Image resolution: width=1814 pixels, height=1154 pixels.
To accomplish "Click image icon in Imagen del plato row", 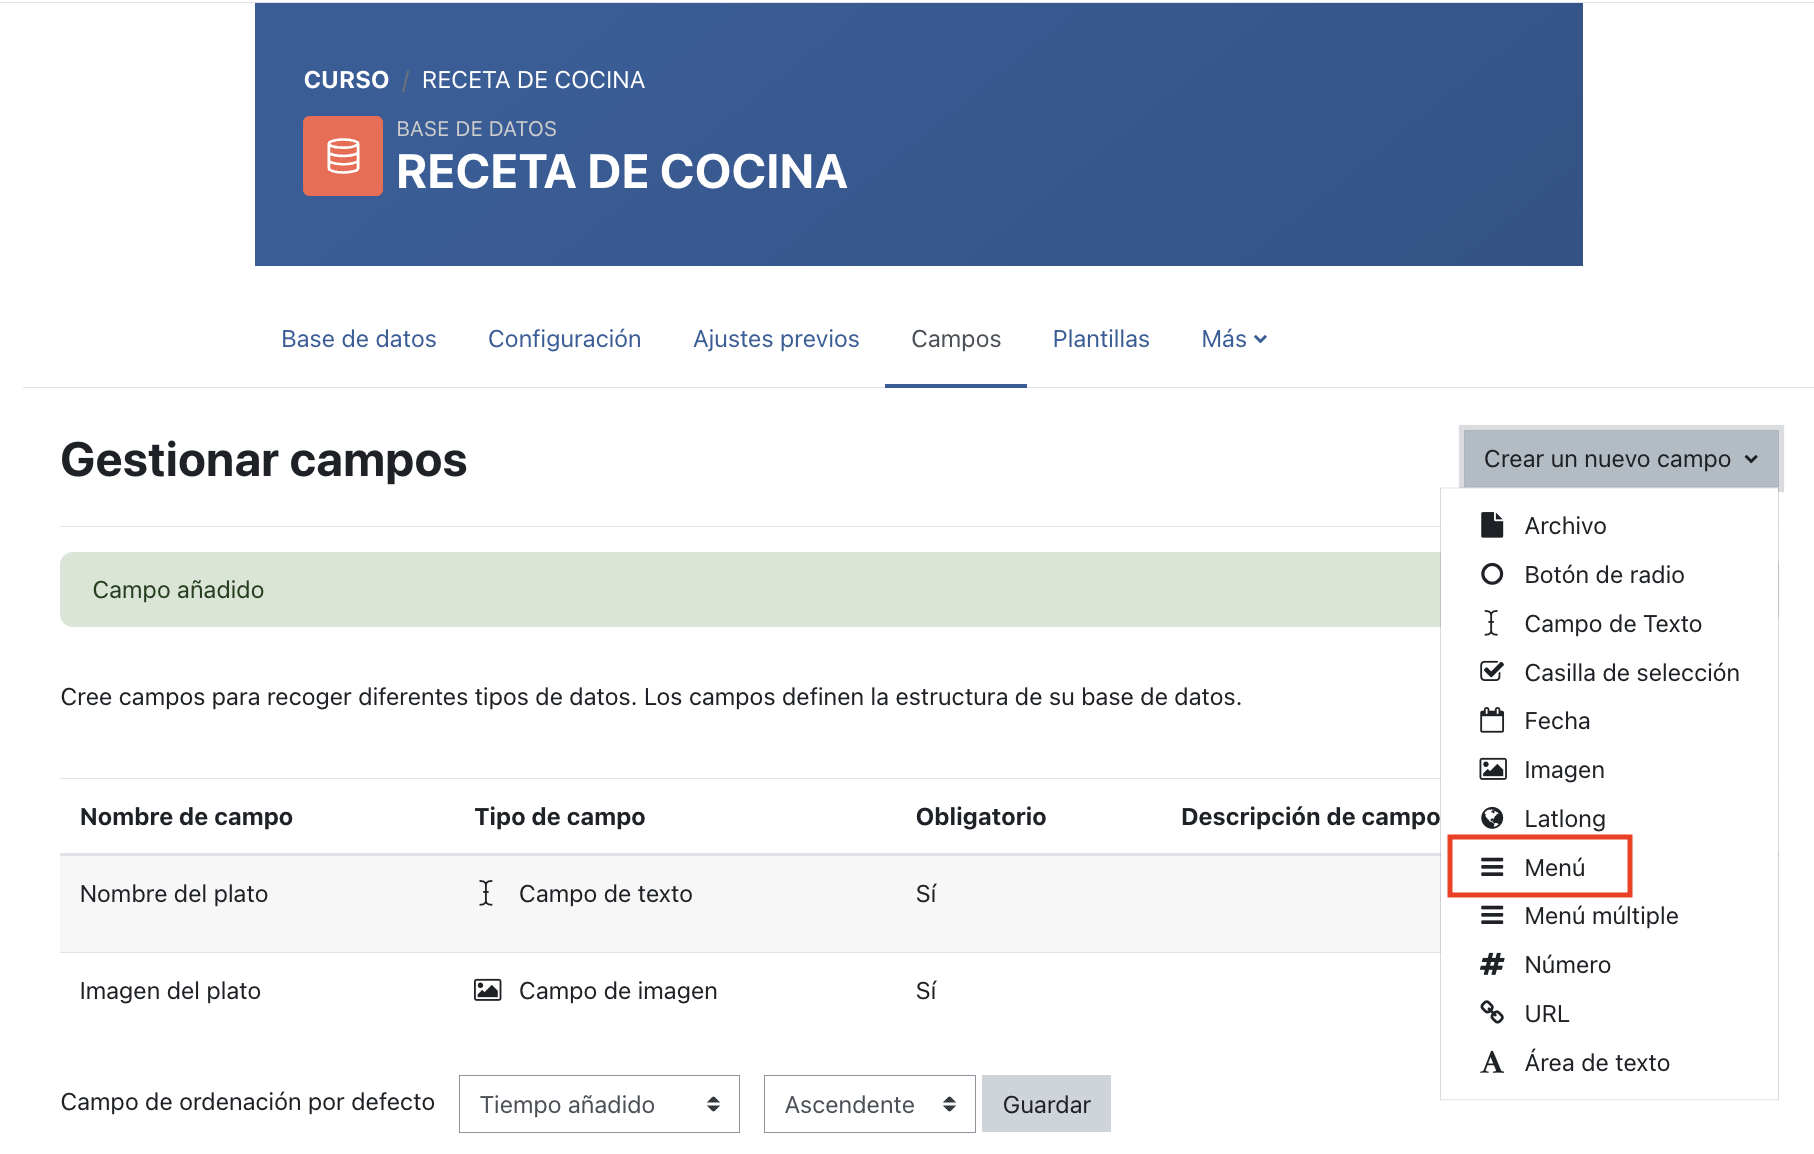I will pyautogui.click(x=487, y=990).
